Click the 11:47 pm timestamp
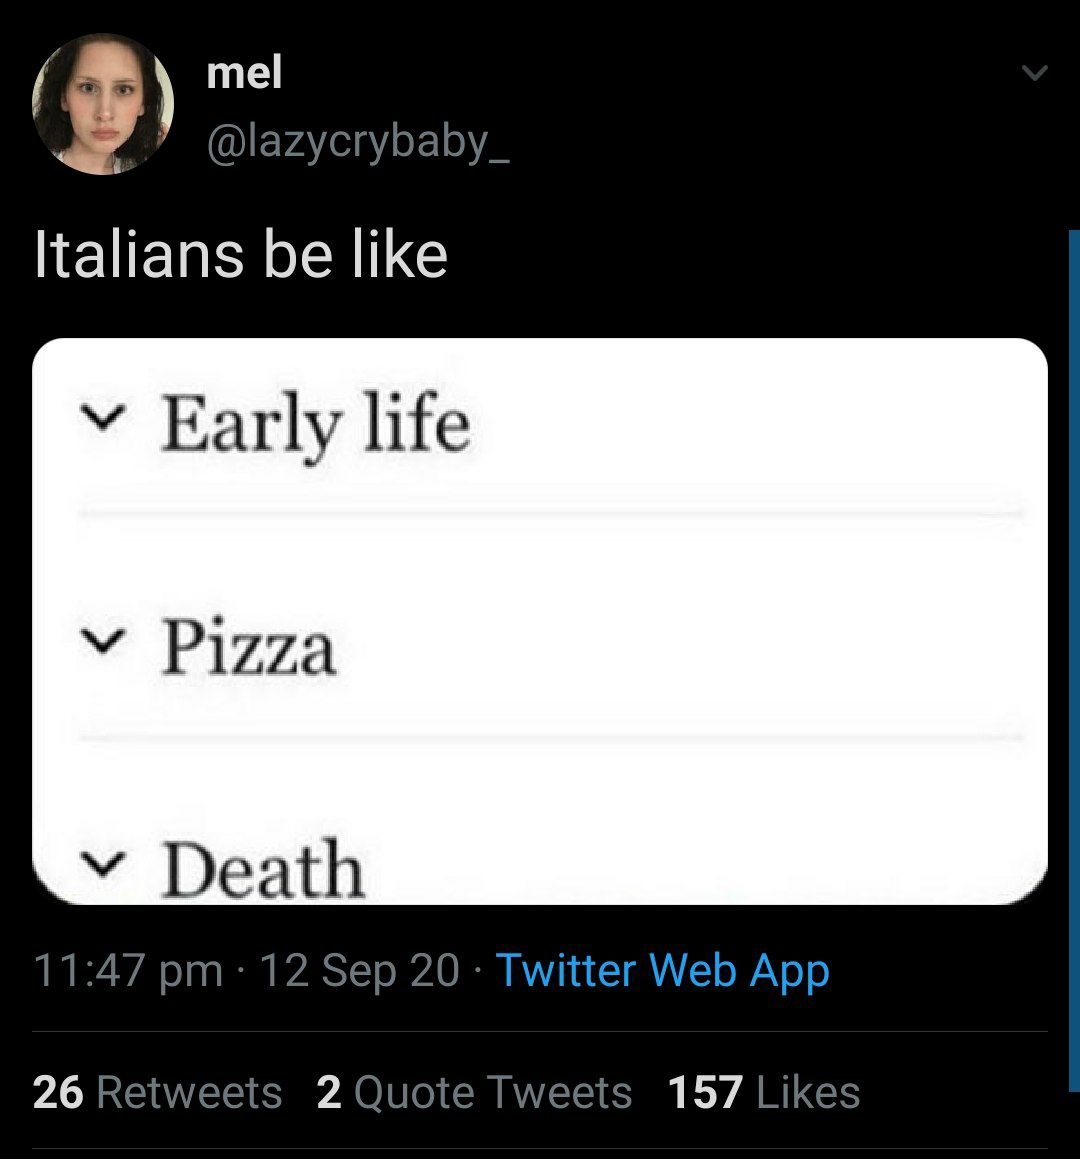Image resolution: width=1080 pixels, height=1159 pixels. coord(128,970)
